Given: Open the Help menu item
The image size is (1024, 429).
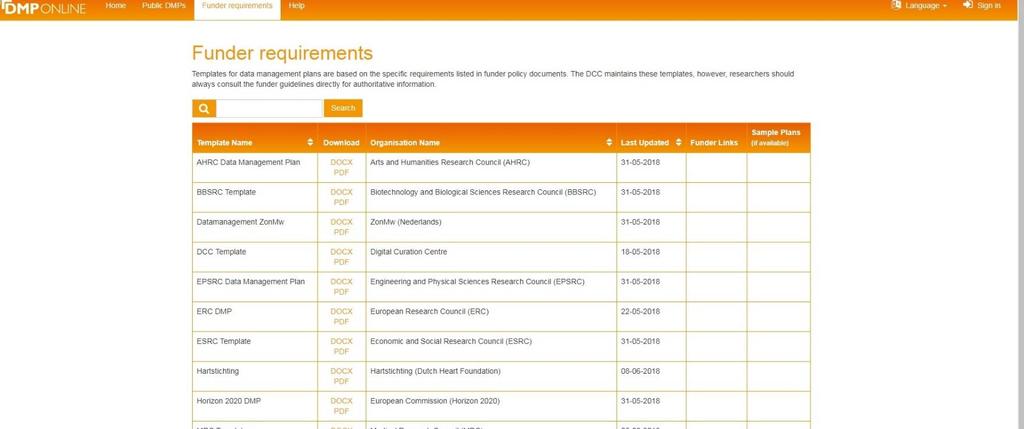Looking at the screenshot, I should [x=296, y=6].
